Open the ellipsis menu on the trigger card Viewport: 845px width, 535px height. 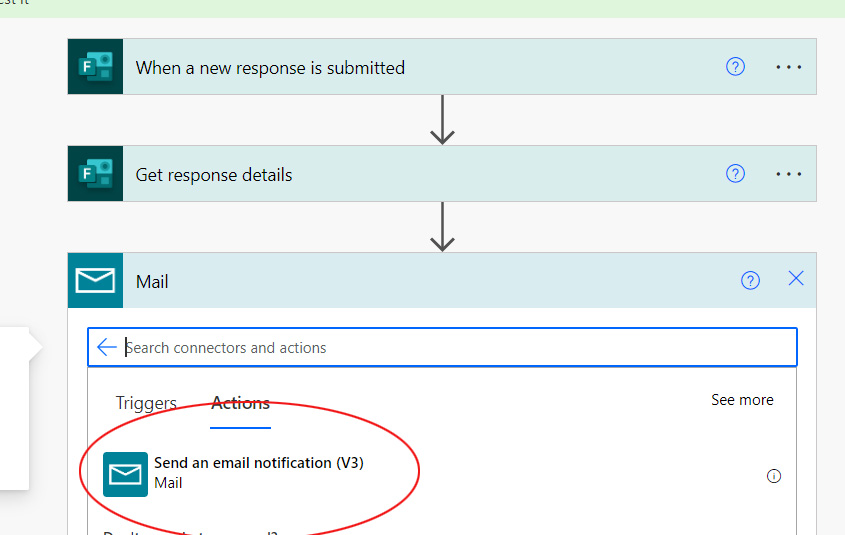point(789,67)
